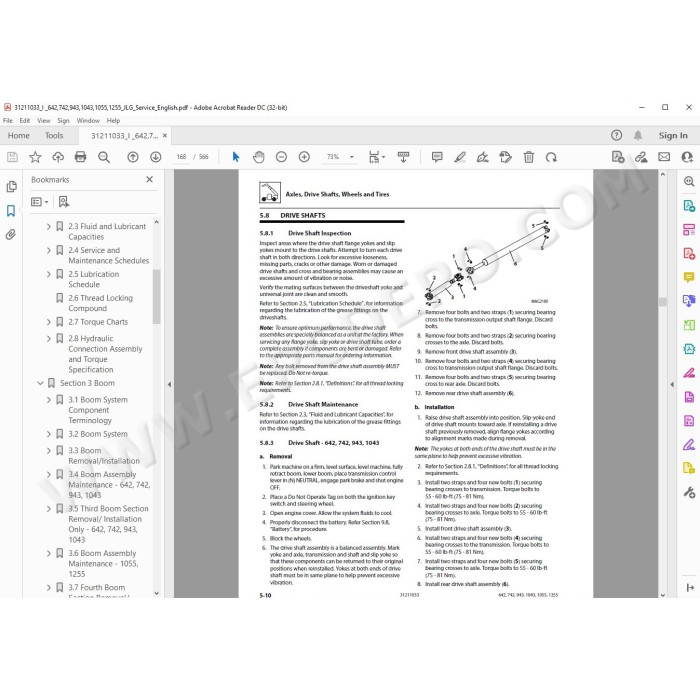Open the notifications bell
The height and width of the screenshot is (700, 700).
(638, 135)
